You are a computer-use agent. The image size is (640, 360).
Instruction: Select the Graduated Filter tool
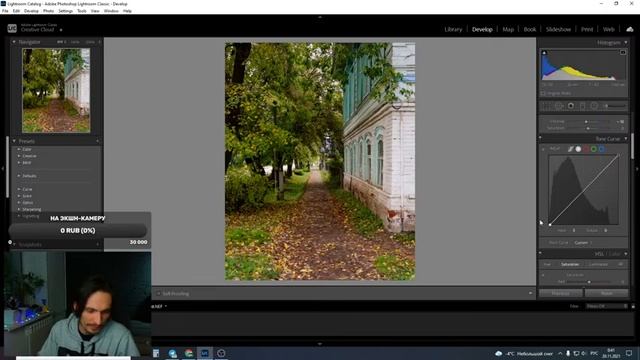582,106
